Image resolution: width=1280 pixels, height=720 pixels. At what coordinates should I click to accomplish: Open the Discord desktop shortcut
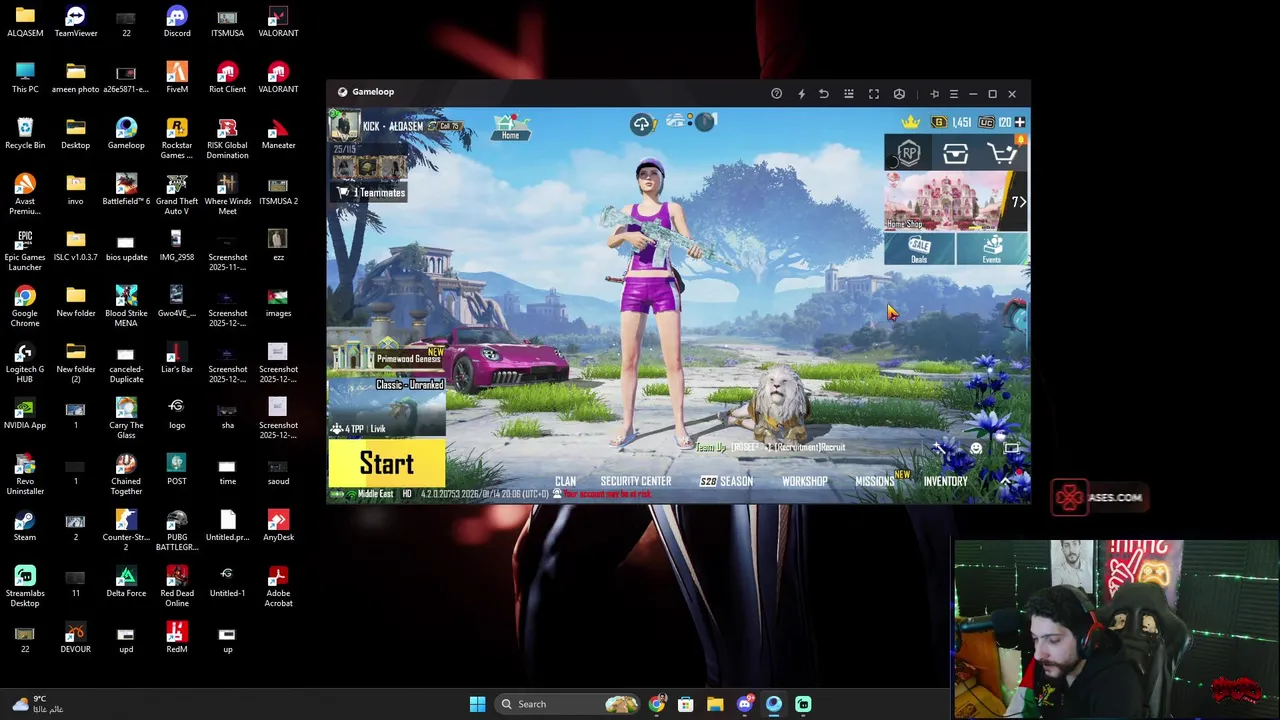pyautogui.click(x=177, y=22)
